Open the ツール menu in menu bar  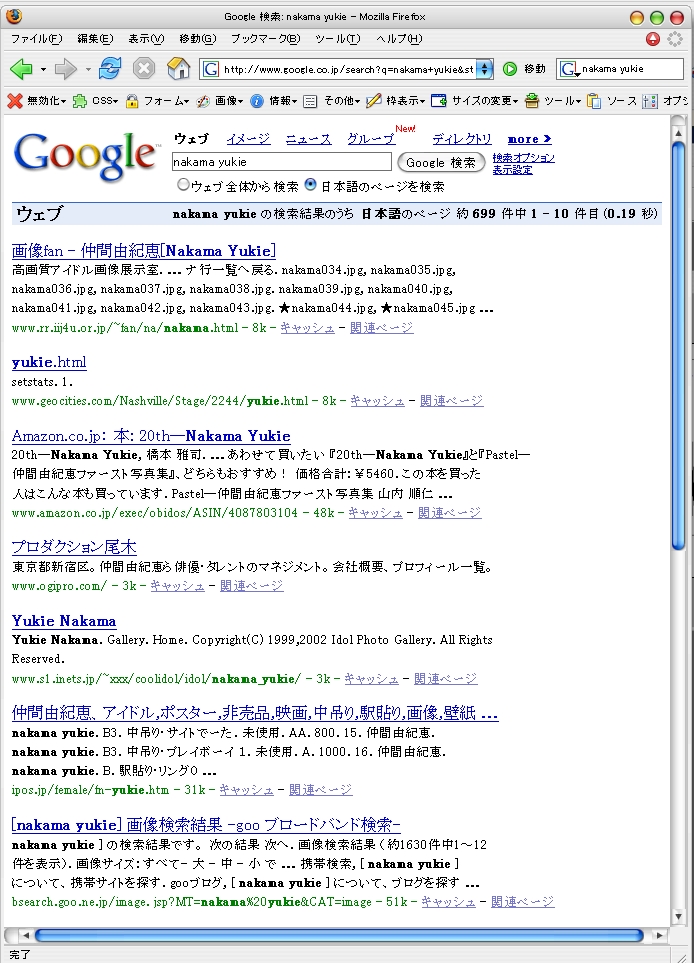point(337,39)
